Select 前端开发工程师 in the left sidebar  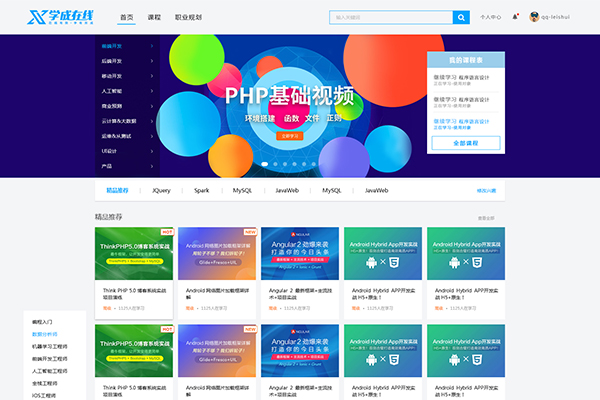click(x=49, y=359)
